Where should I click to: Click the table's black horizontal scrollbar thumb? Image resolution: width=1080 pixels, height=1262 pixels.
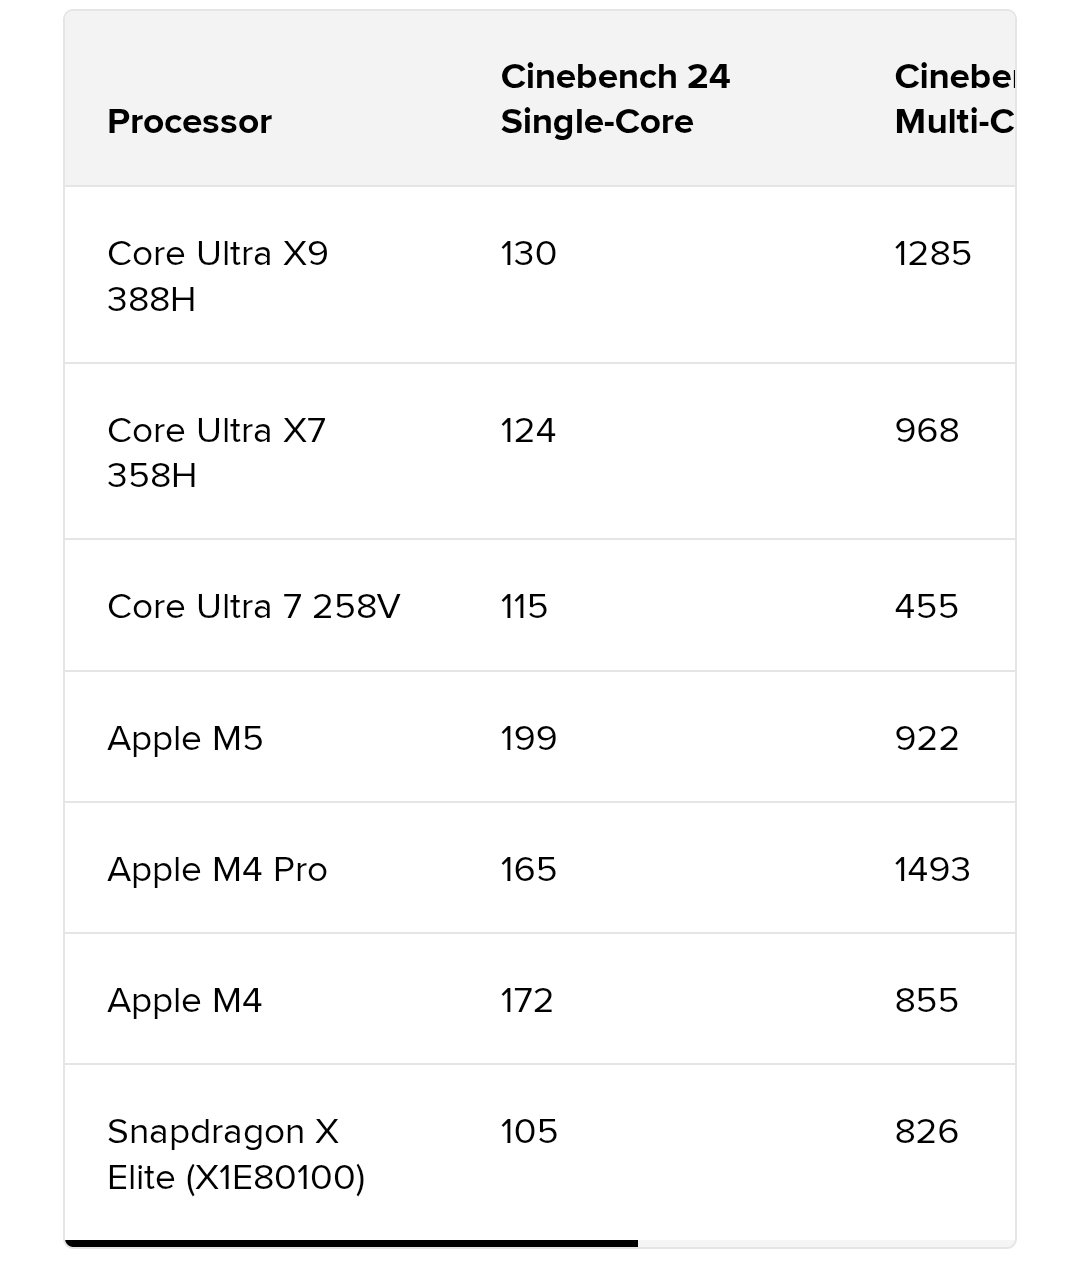[350, 1243]
